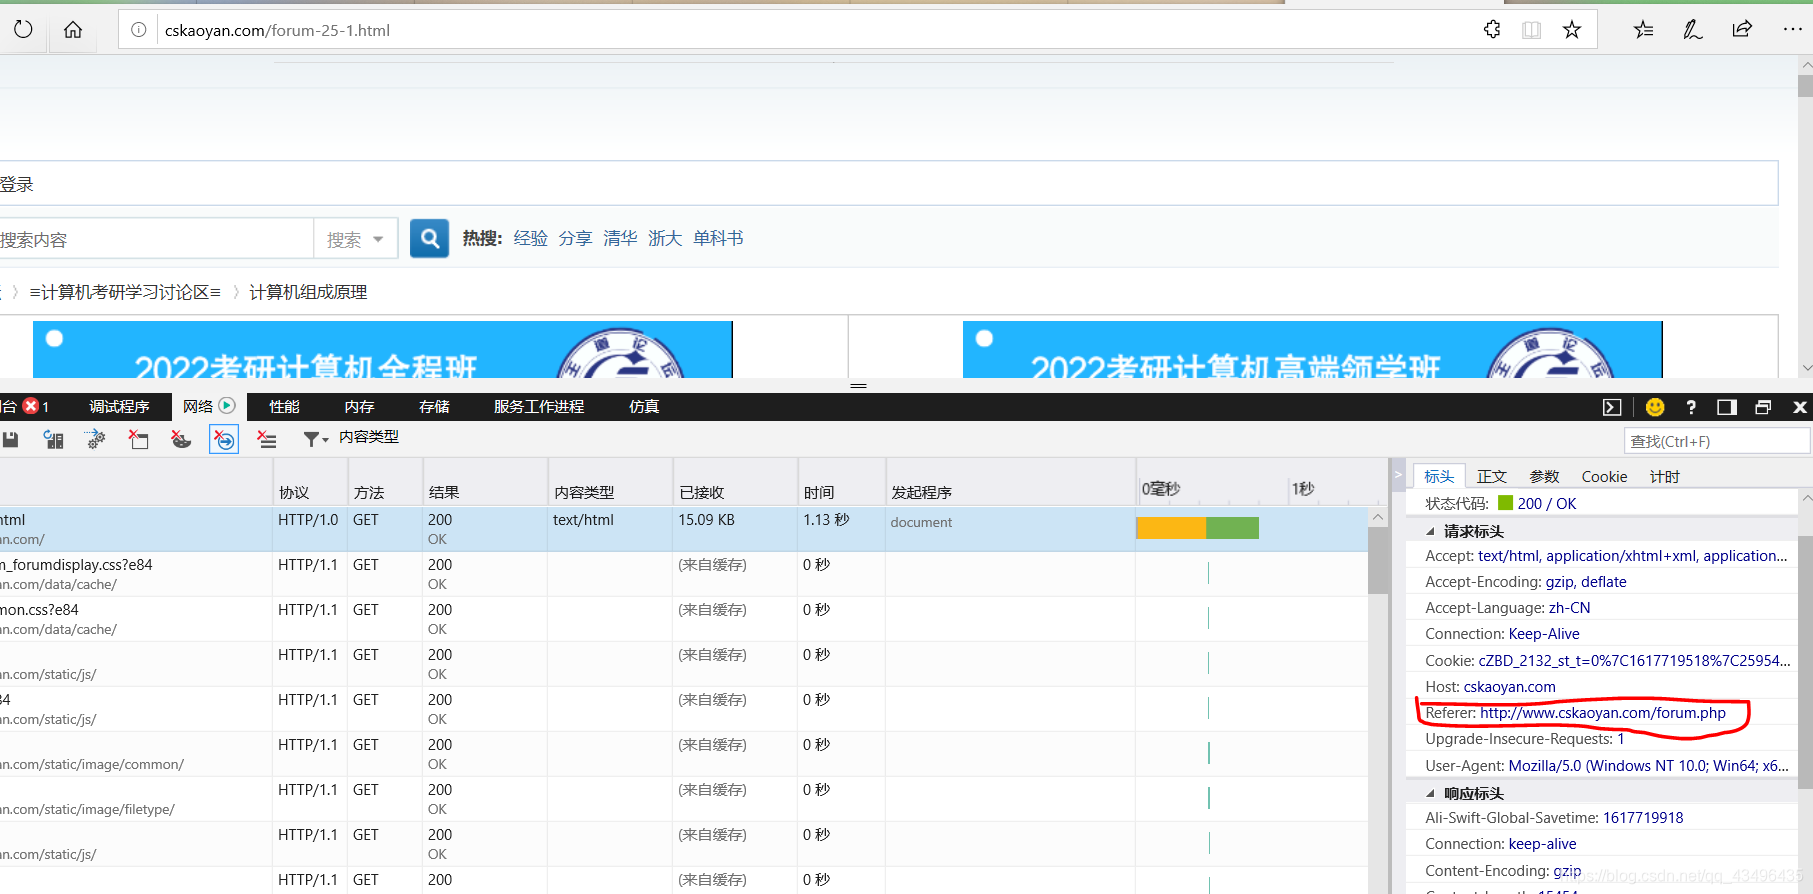Open the 服务工作进程 tab

coord(539,406)
